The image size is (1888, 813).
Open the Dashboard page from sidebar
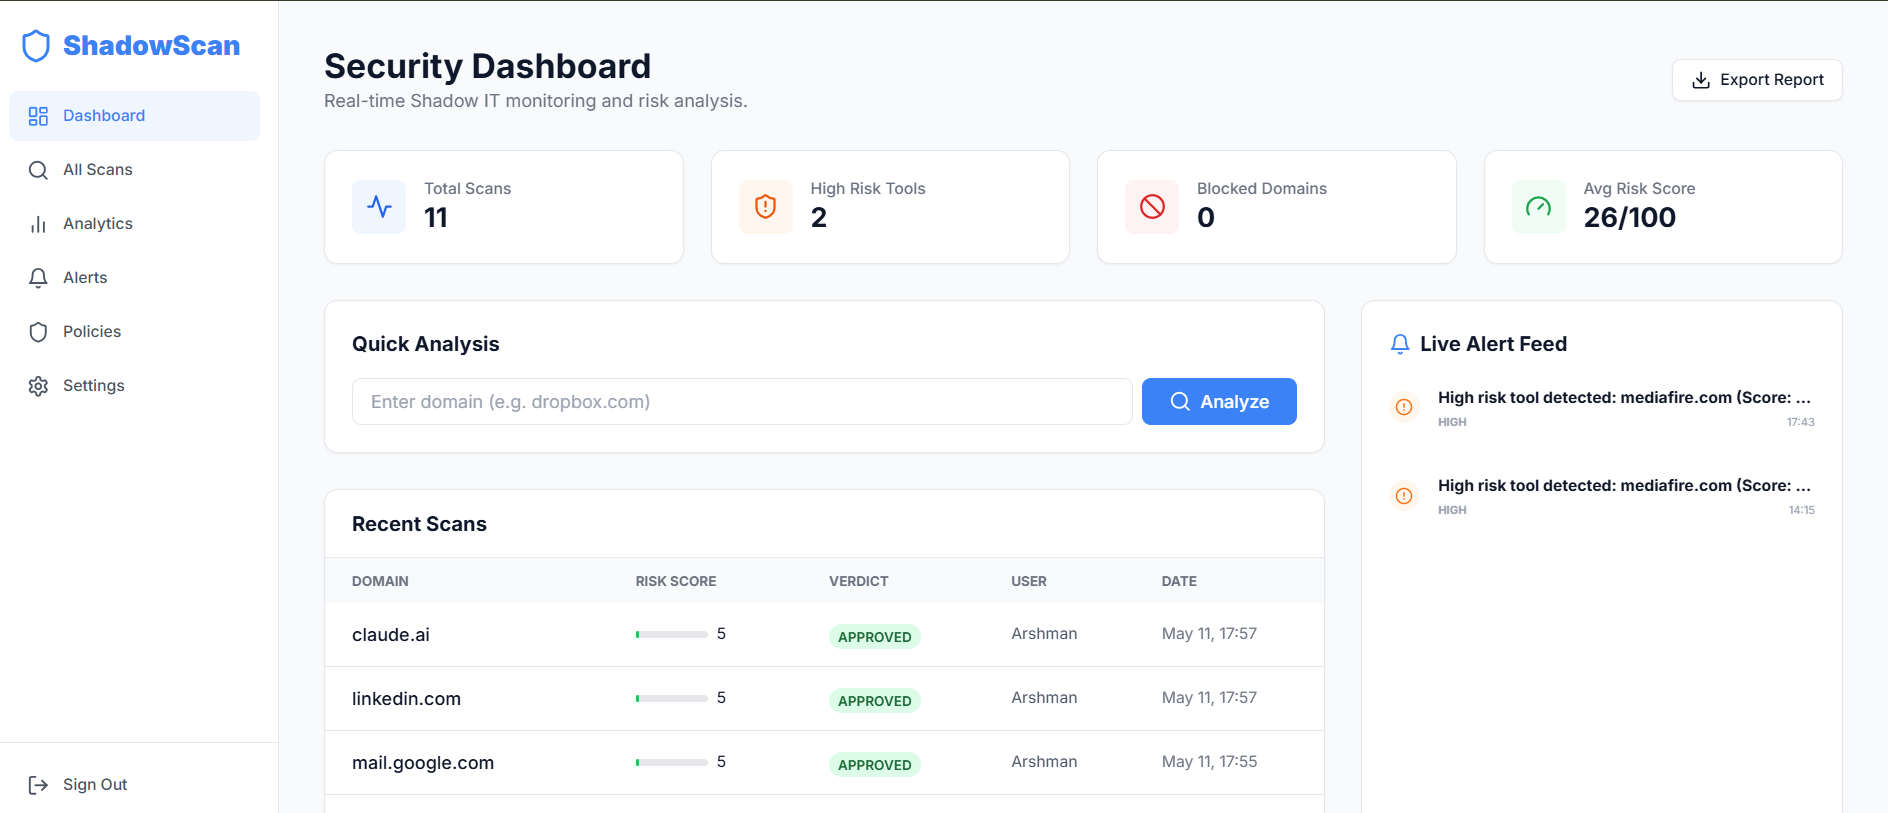[x=134, y=116]
